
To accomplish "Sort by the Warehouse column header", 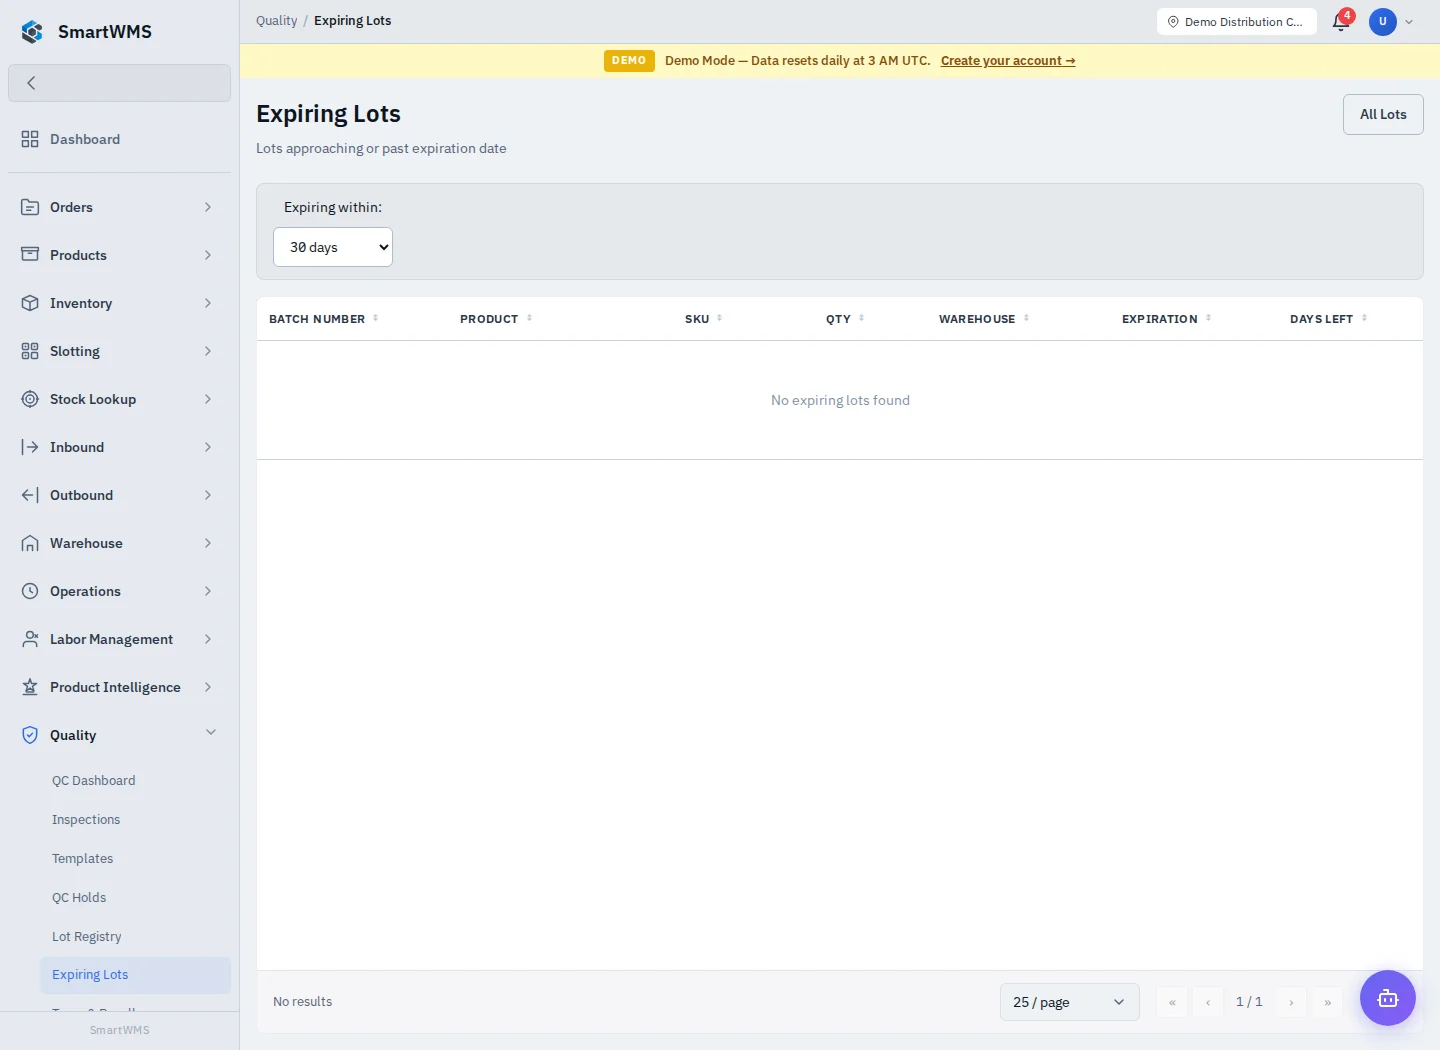I will 984,319.
